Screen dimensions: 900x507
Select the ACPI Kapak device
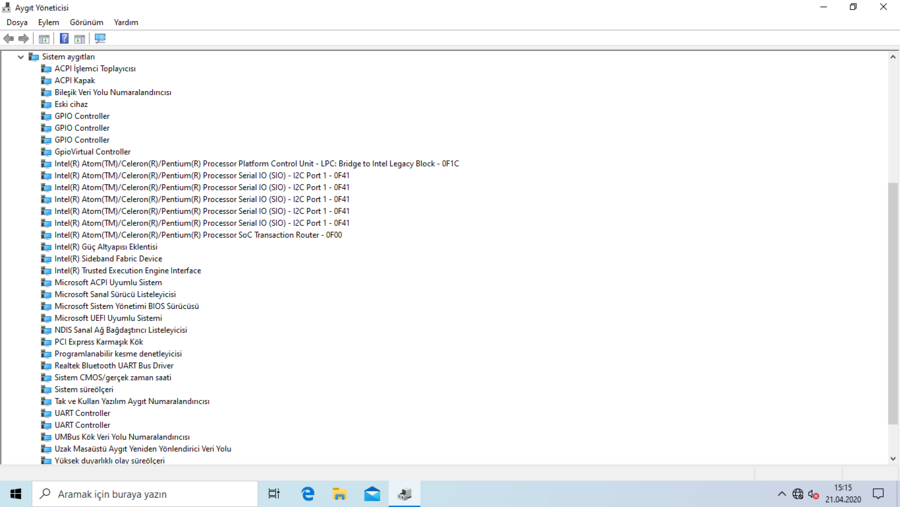(x=75, y=80)
